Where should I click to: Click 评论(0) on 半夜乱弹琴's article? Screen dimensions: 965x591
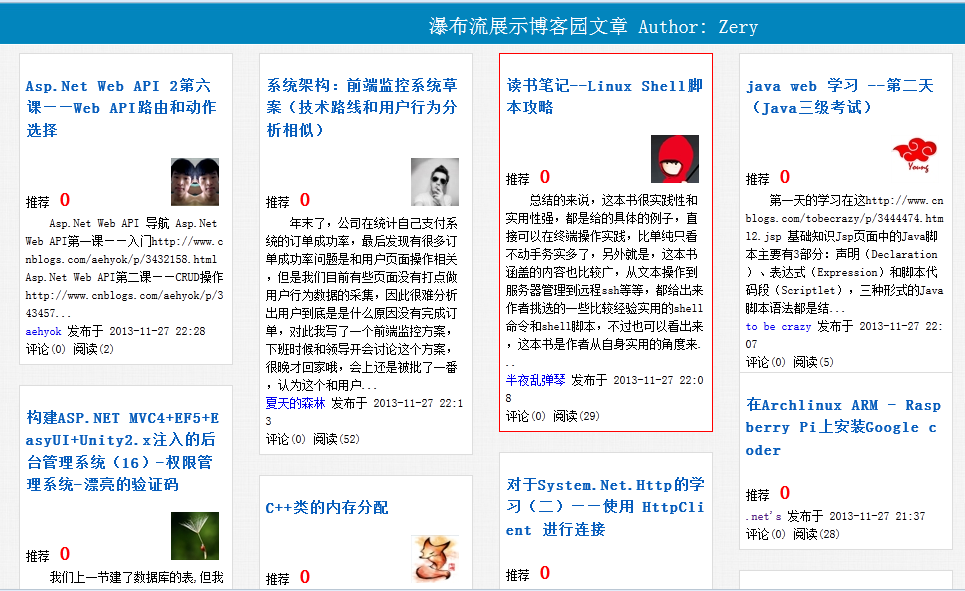526,416
